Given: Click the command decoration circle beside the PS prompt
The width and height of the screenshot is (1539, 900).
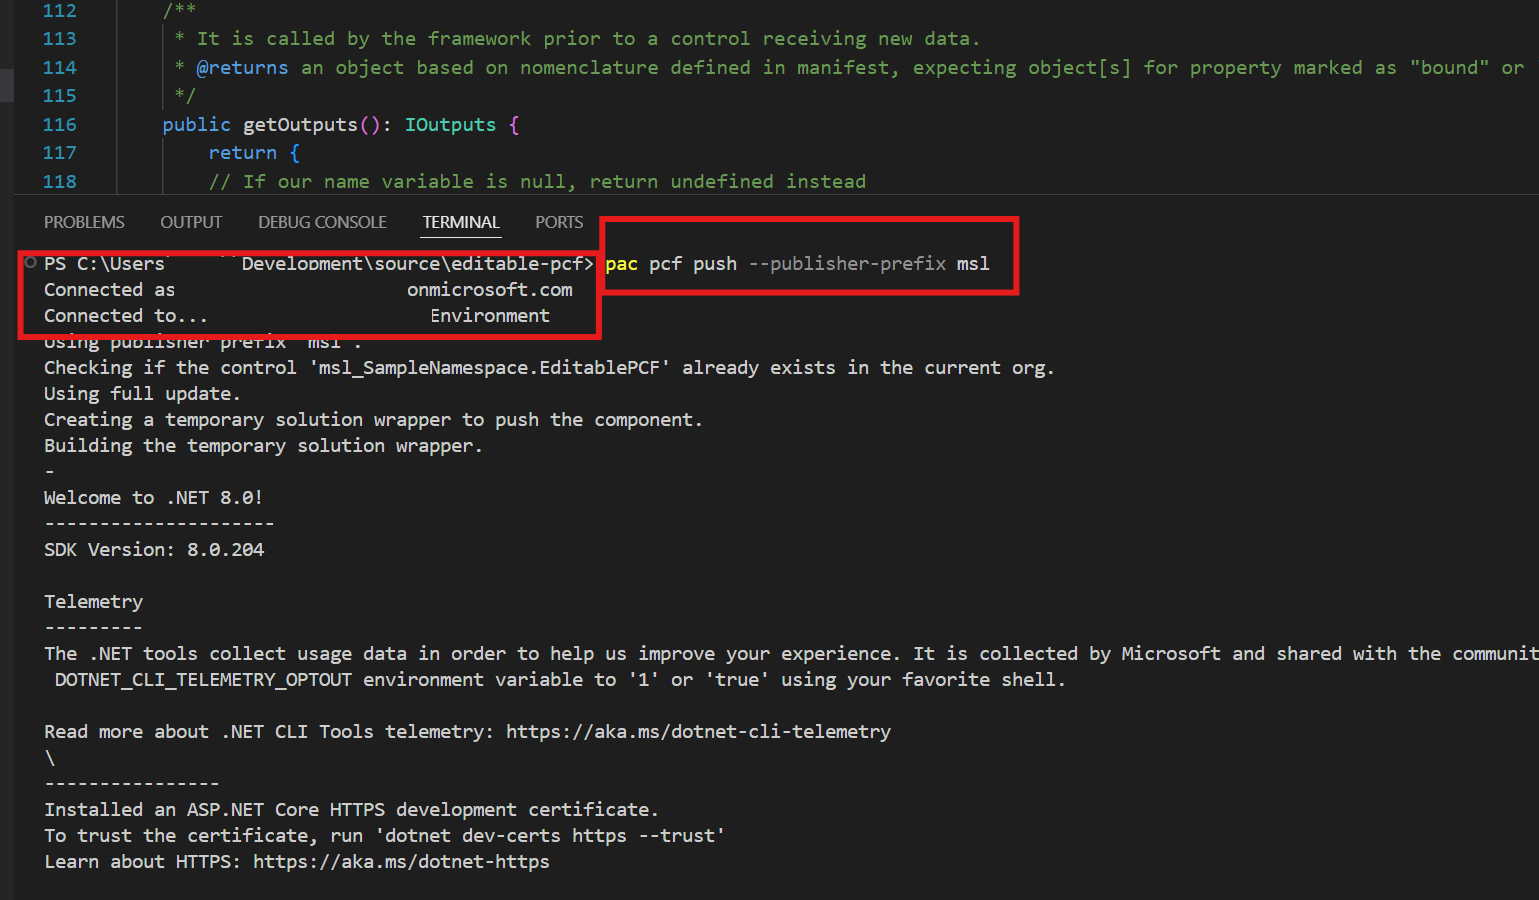Looking at the screenshot, I should pos(30,263).
